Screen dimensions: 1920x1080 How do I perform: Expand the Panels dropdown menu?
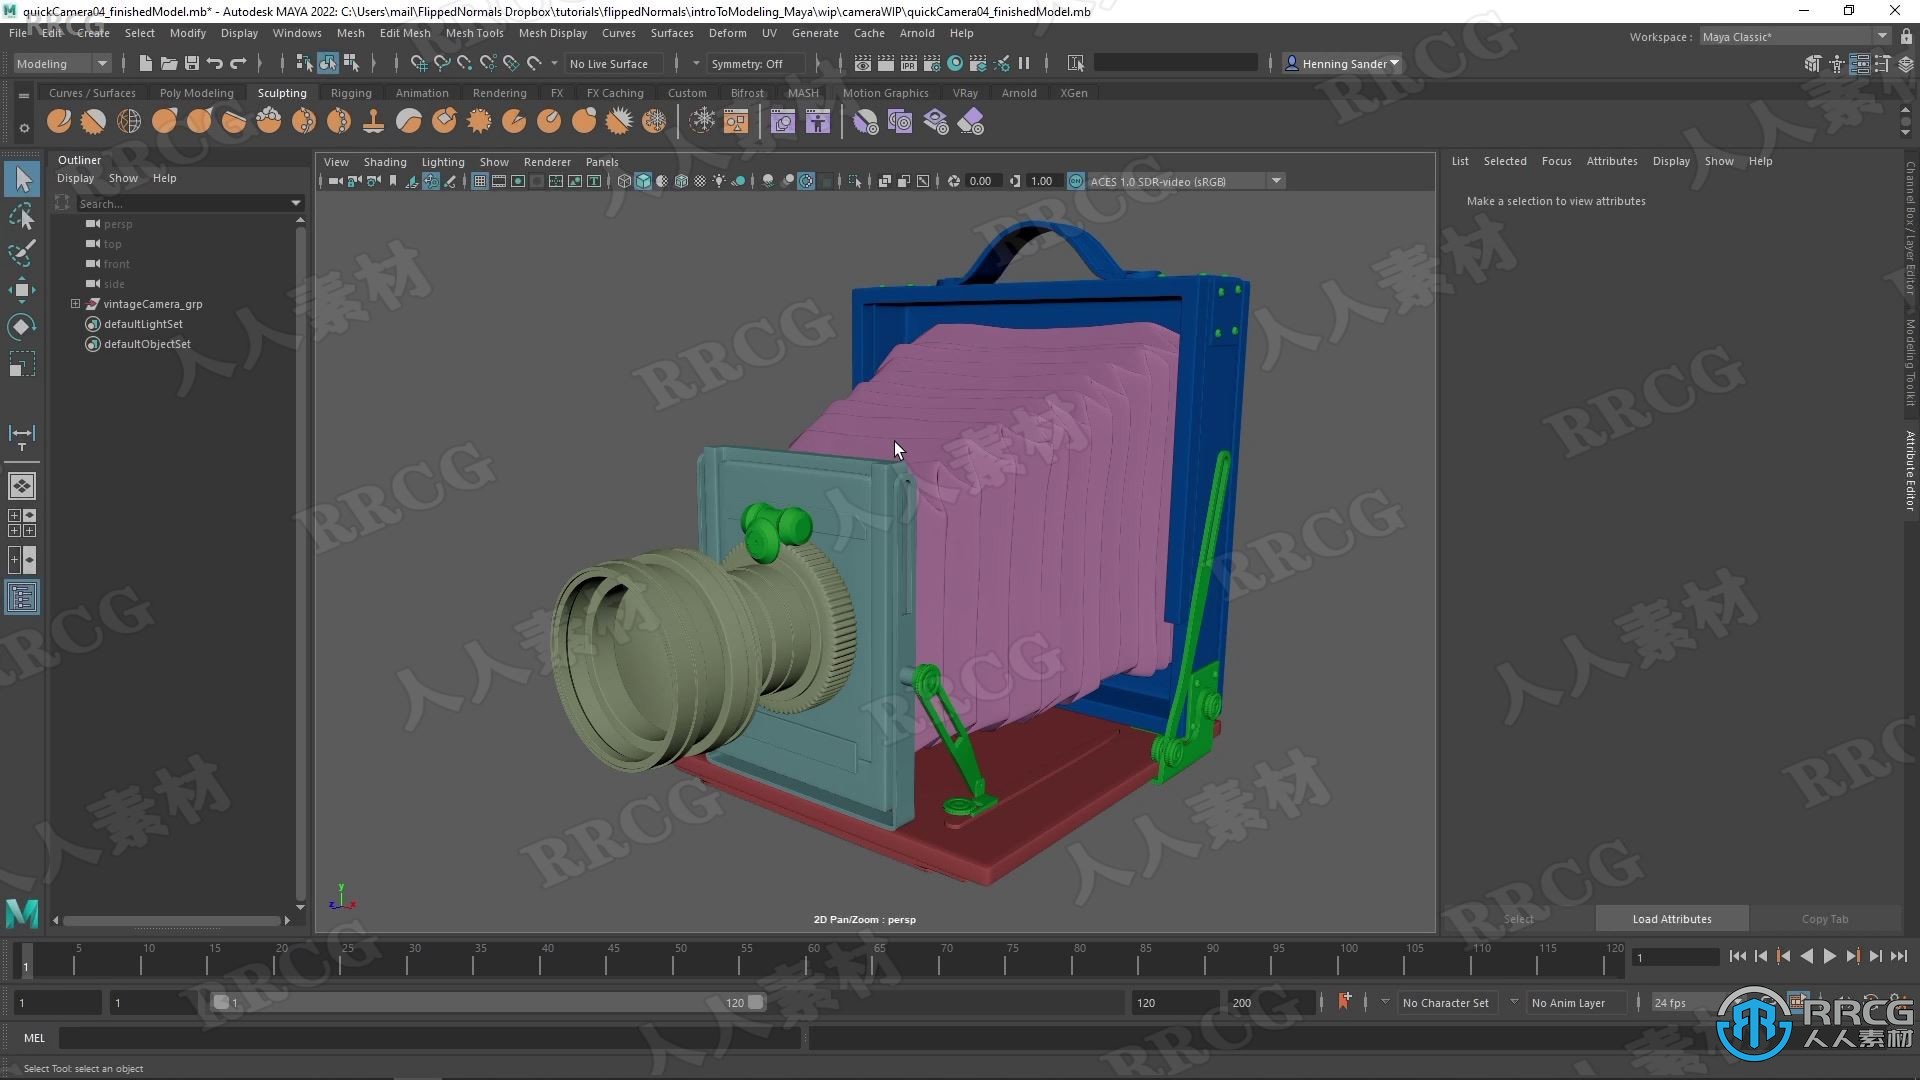tap(601, 161)
